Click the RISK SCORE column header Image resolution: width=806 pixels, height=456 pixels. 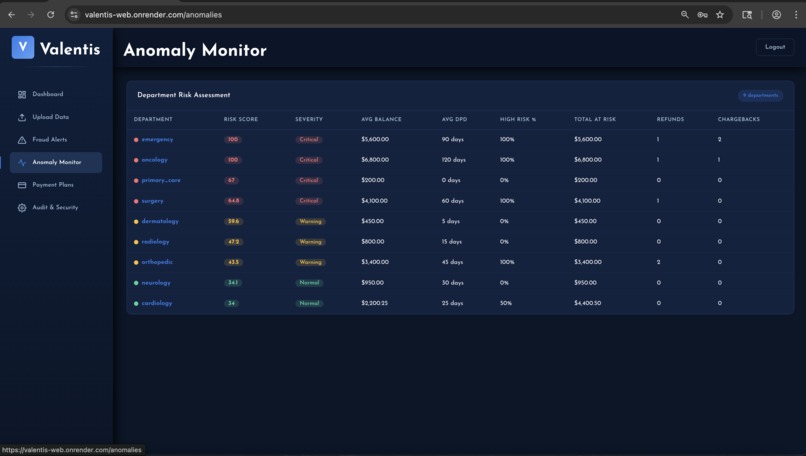(241, 119)
